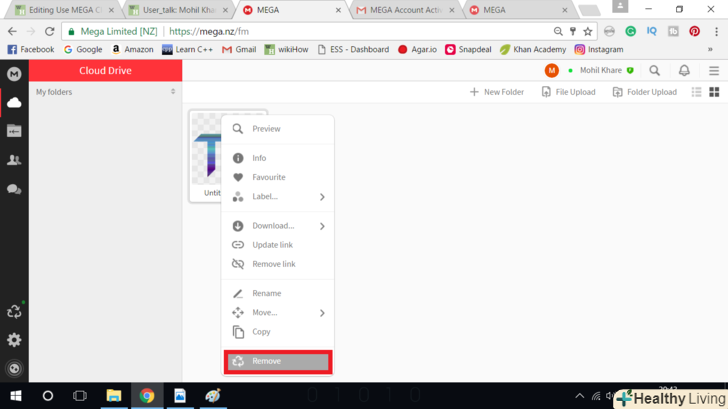Expand the Label submenu arrow
The width and height of the screenshot is (728, 409).
pos(322,197)
